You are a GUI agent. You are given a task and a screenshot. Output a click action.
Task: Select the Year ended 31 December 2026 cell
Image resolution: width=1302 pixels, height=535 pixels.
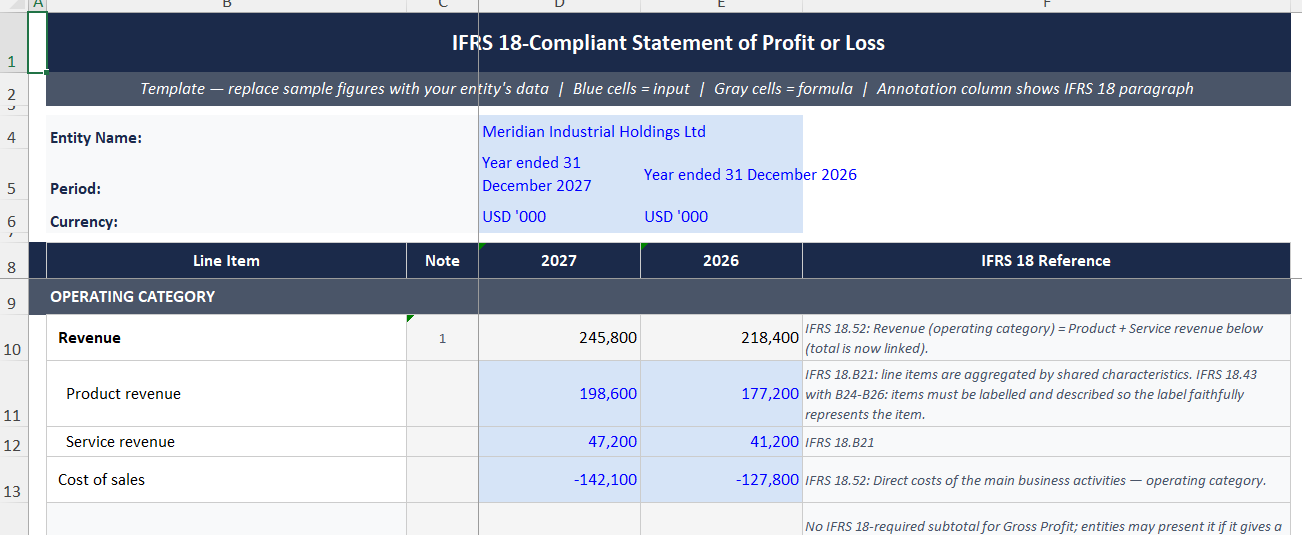pos(721,174)
